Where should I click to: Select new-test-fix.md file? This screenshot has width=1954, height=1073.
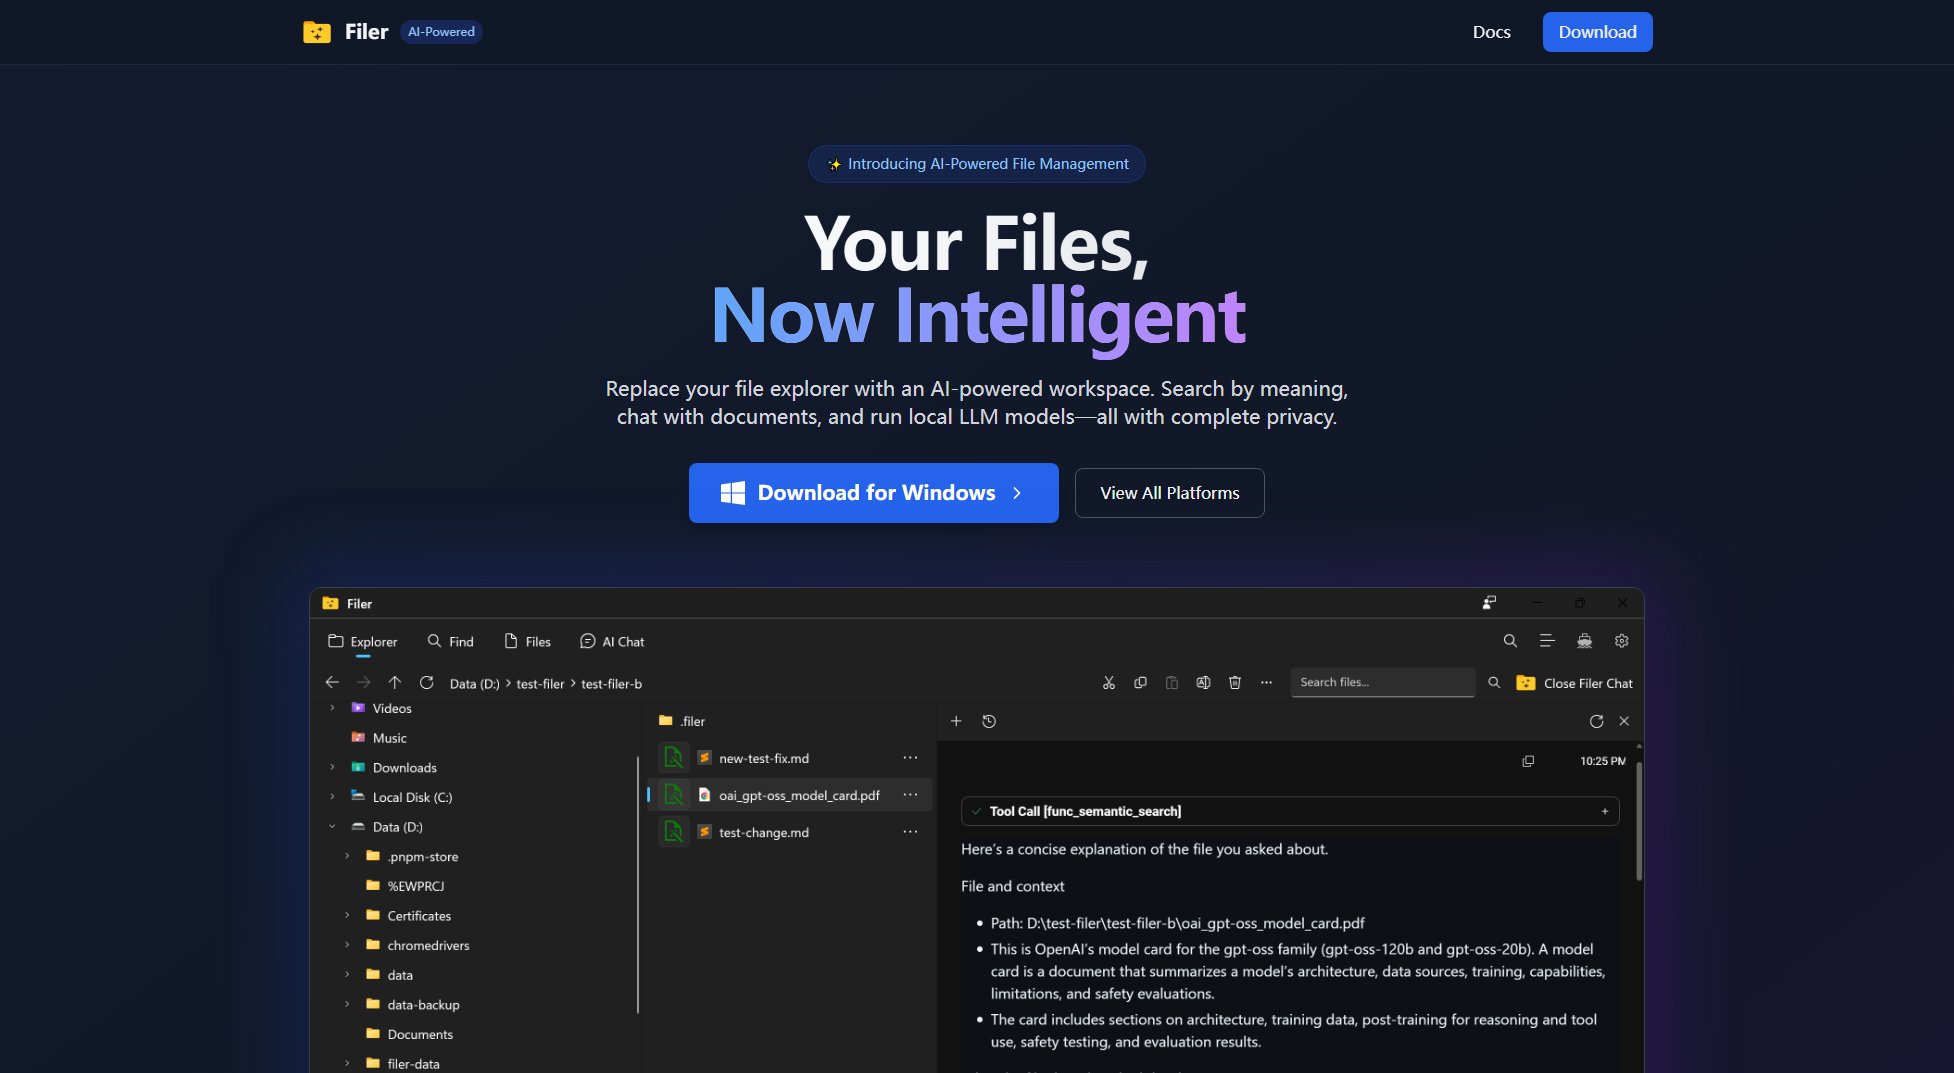tap(764, 758)
